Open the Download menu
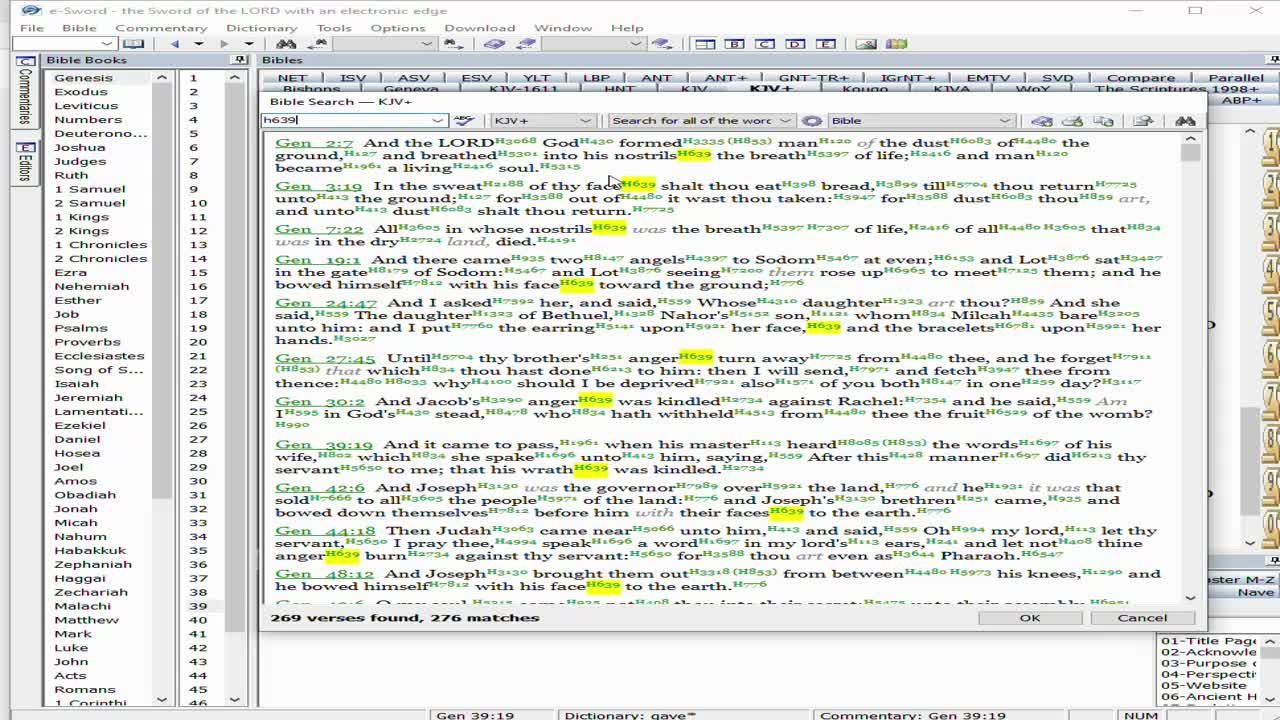Viewport: 1280px width, 720px height. tap(480, 28)
